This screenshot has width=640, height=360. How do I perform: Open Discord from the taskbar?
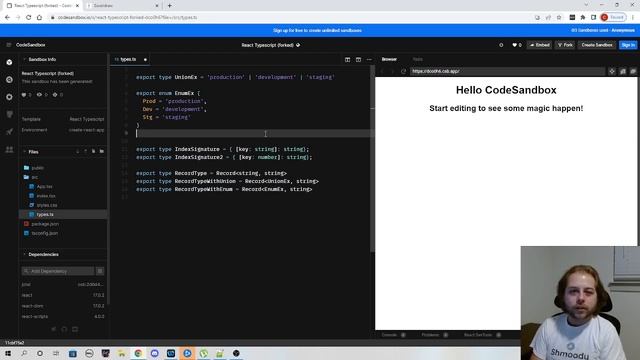154,353
